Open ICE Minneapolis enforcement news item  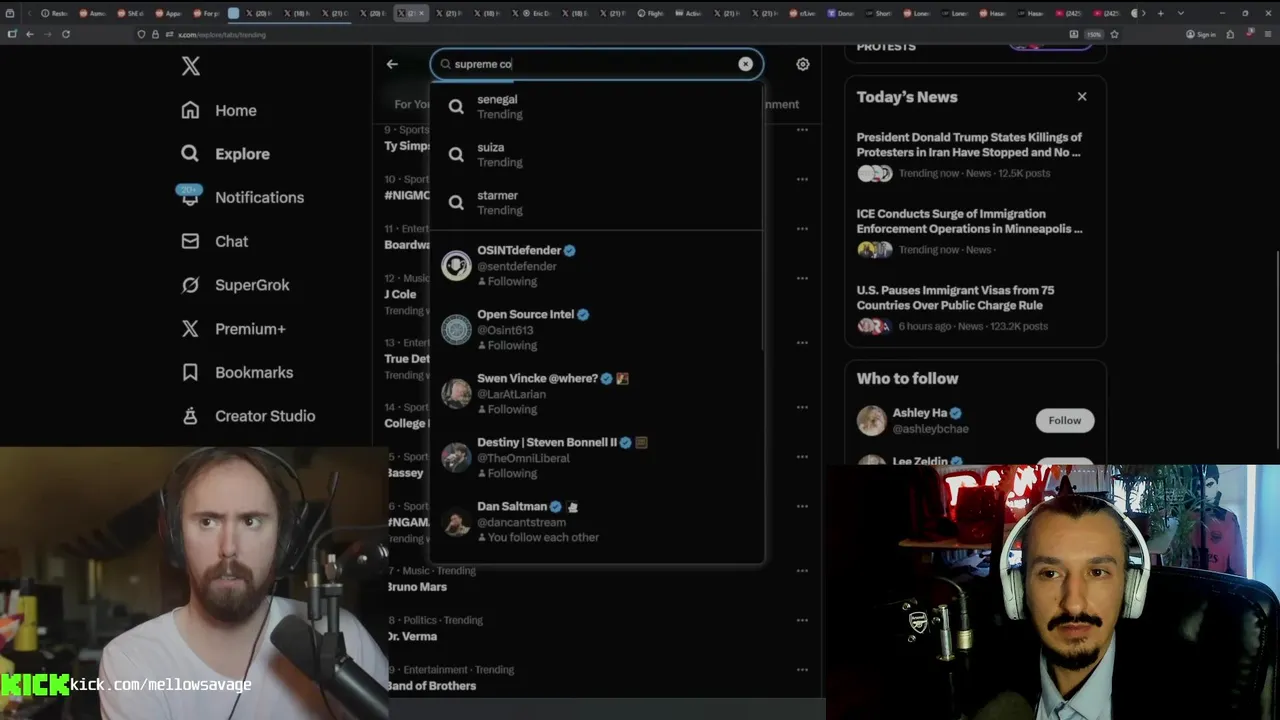click(975, 231)
